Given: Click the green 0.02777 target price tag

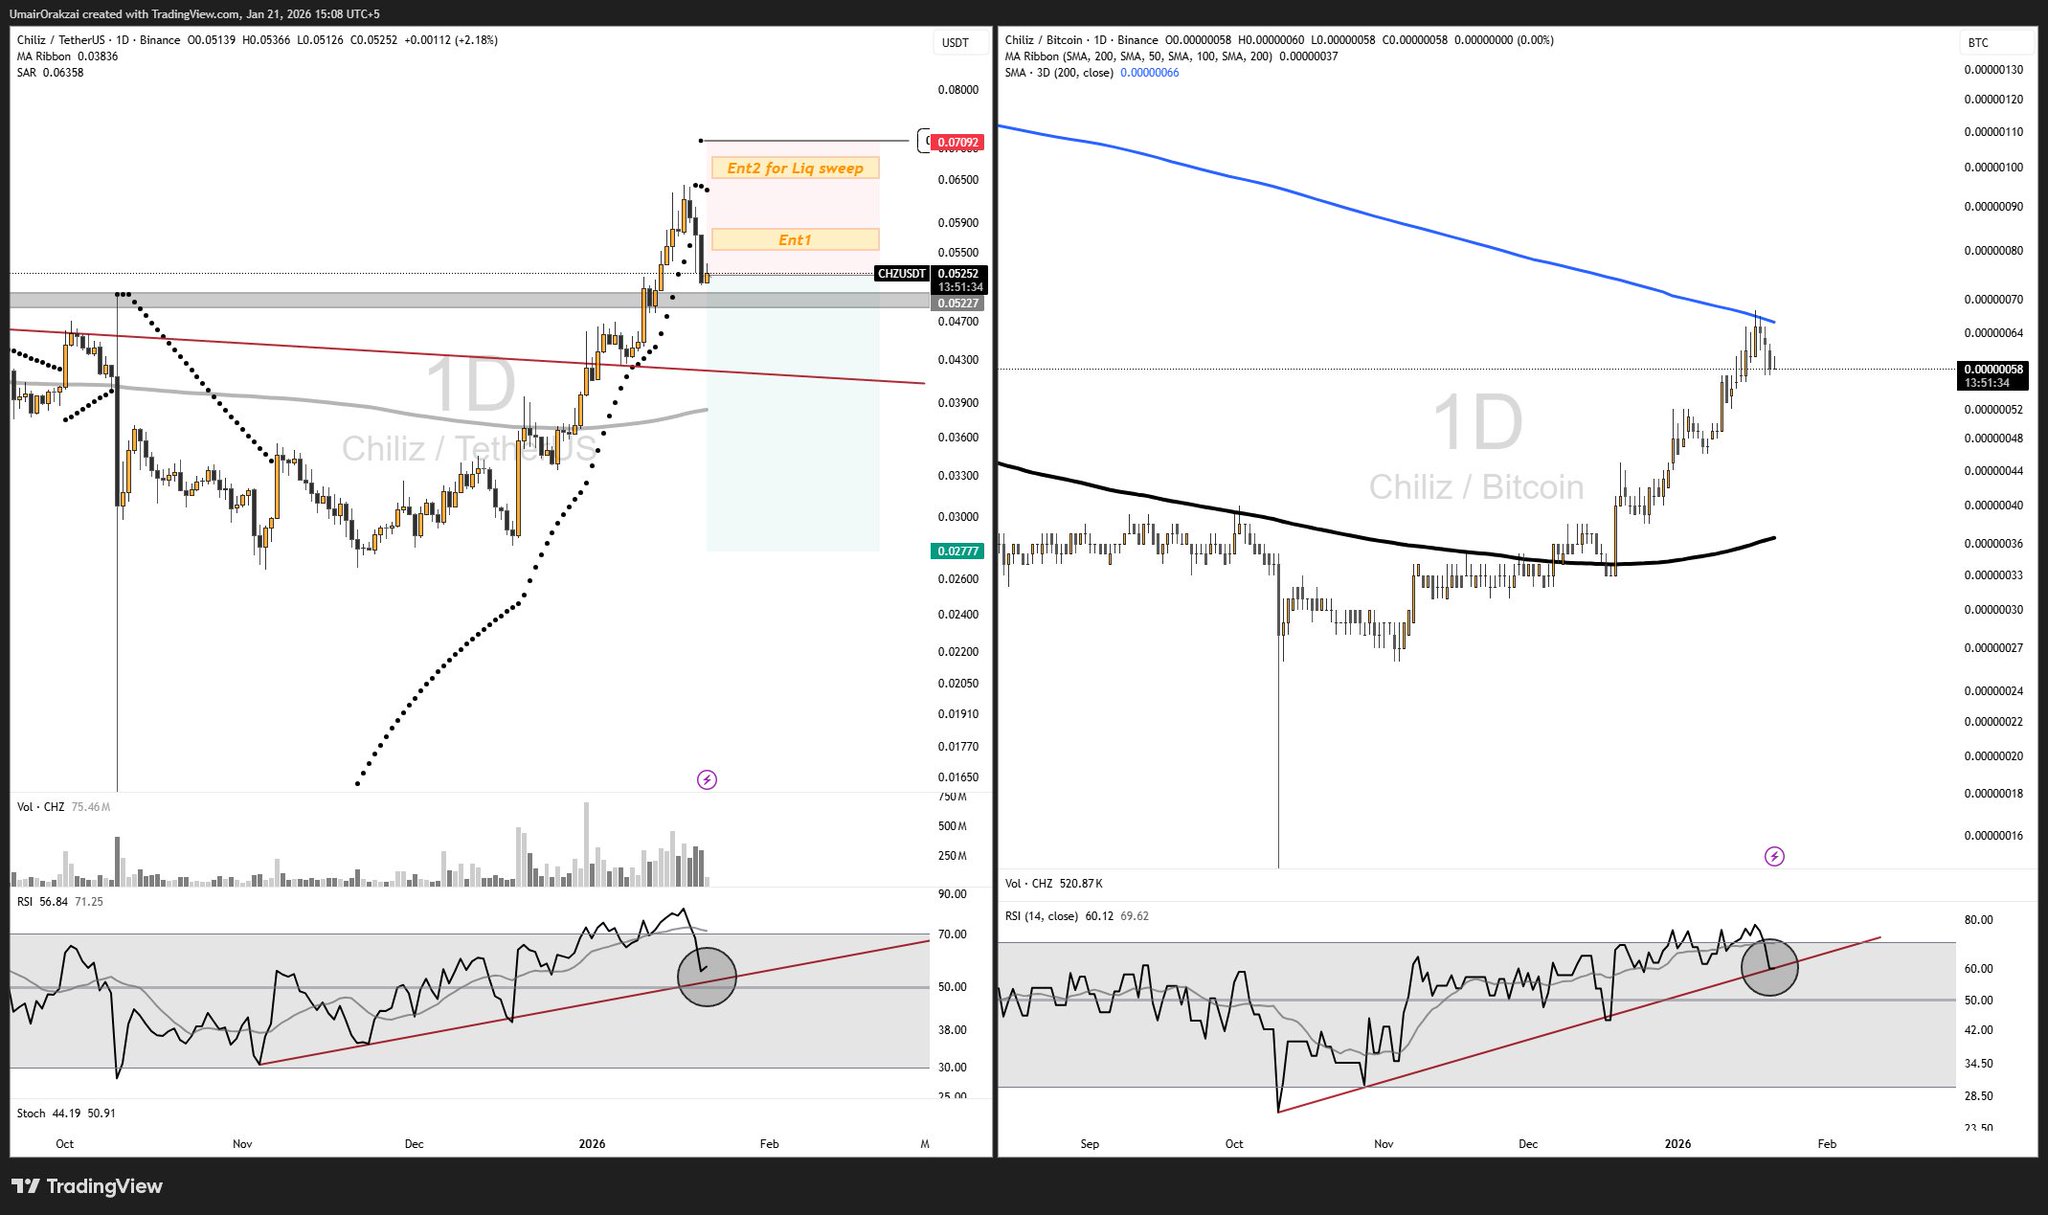Looking at the screenshot, I should (x=957, y=551).
